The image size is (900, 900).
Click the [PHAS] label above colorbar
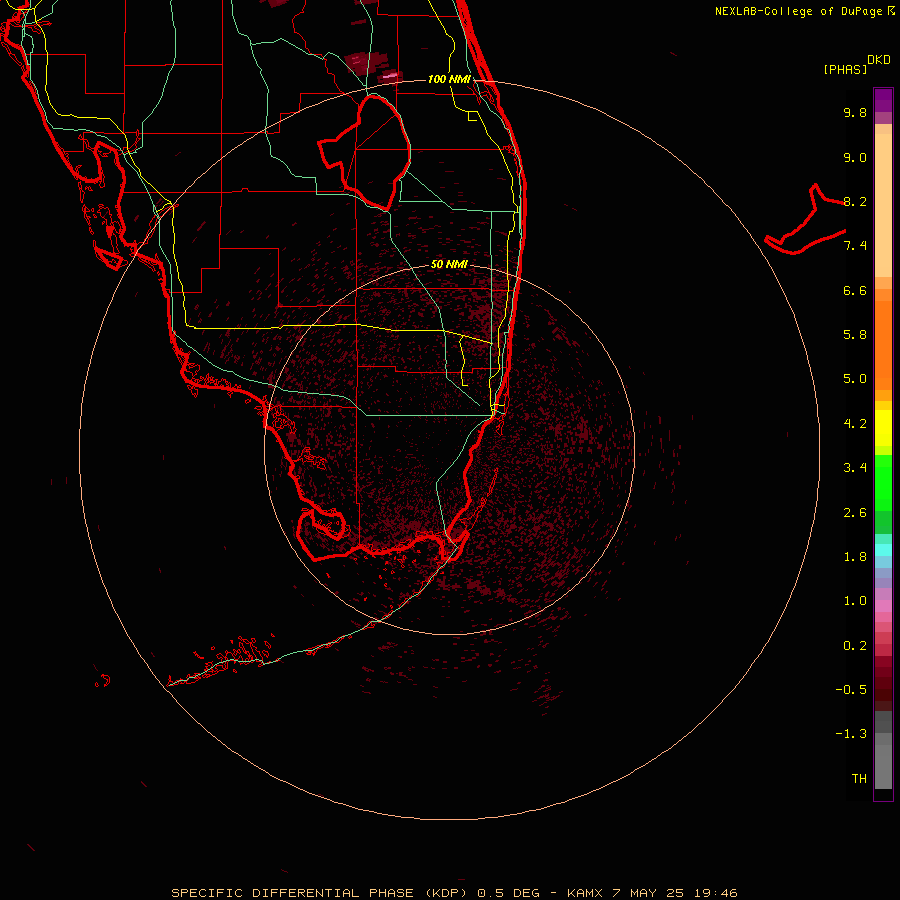pyautogui.click(x=845, y=69)
